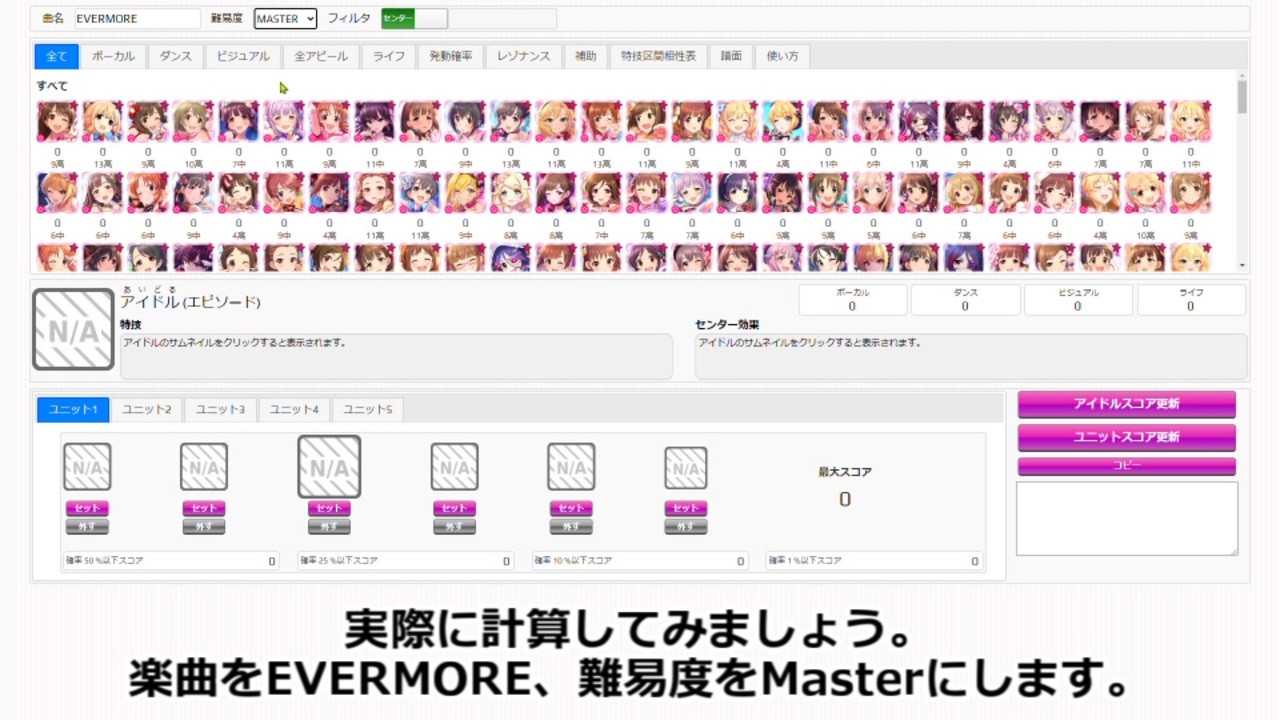Screen dimensions: 1280x720
Task: Click セット under the second unit slot
Action: click(204, 508)
